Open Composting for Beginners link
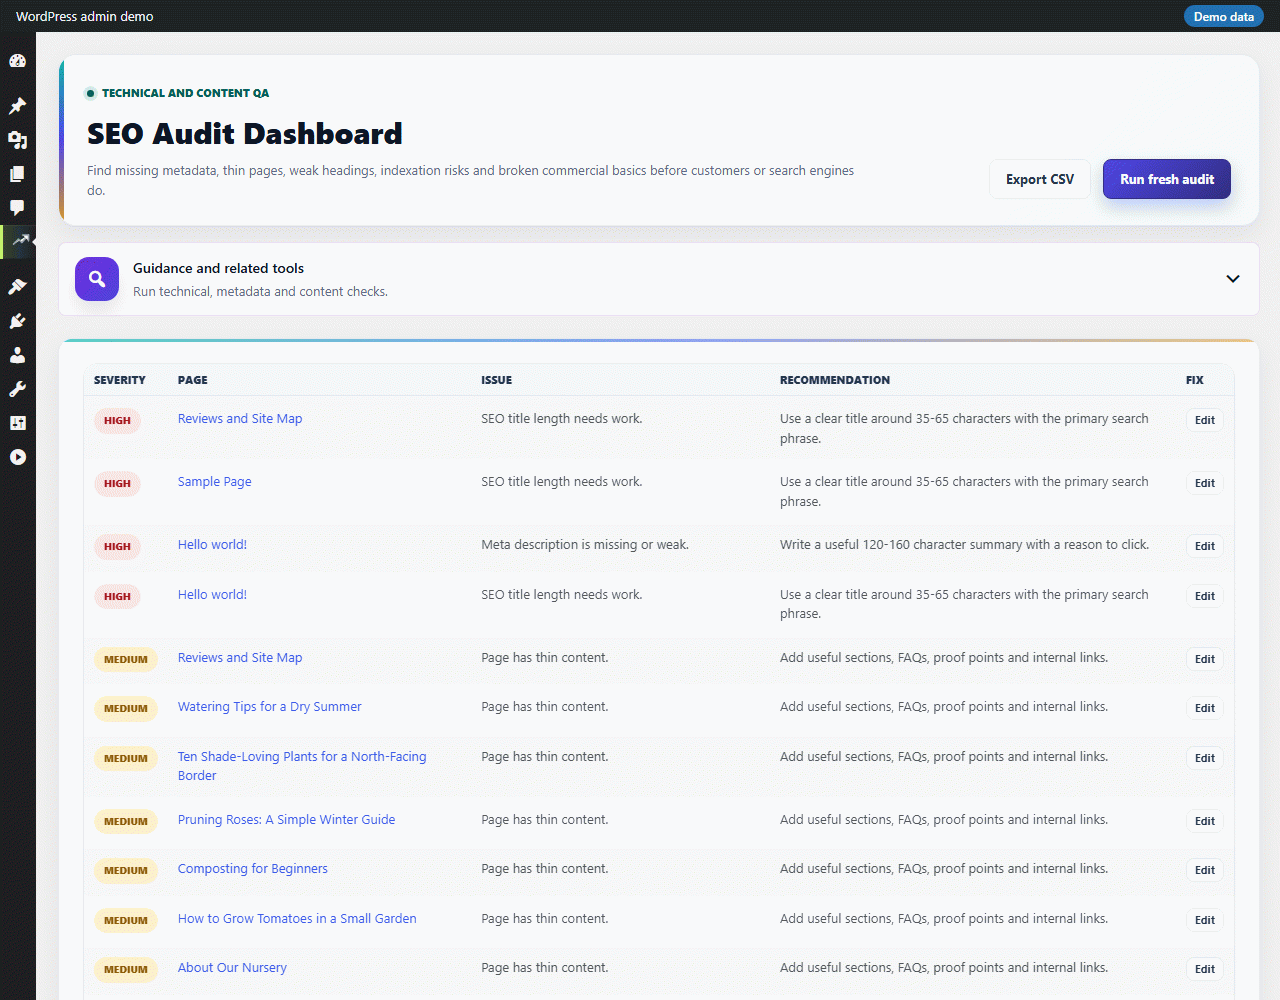This screenshot has height=1000, width=1280. click(x=253, y=869)
